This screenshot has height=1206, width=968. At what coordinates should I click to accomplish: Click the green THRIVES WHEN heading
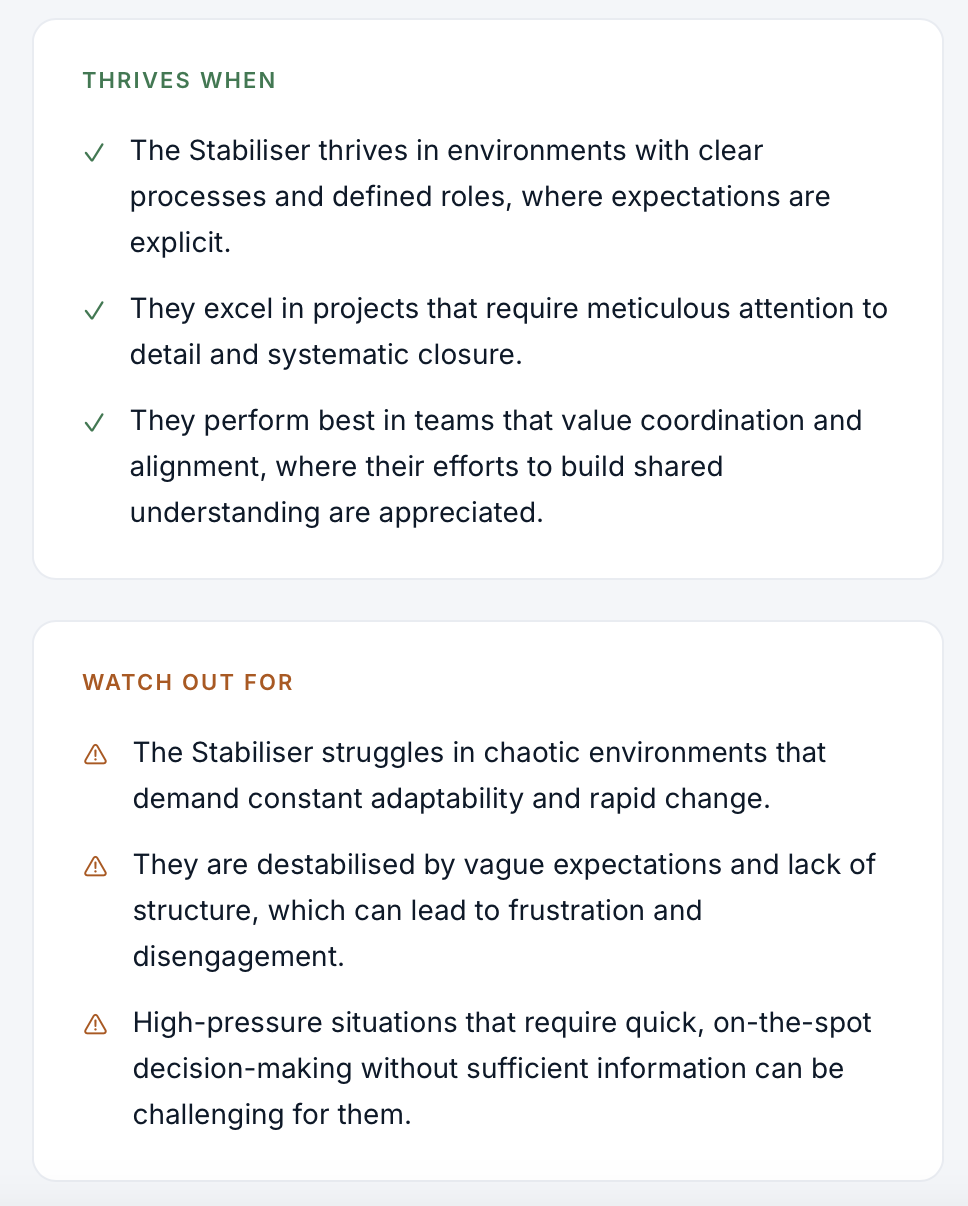[x=179, y=81]
